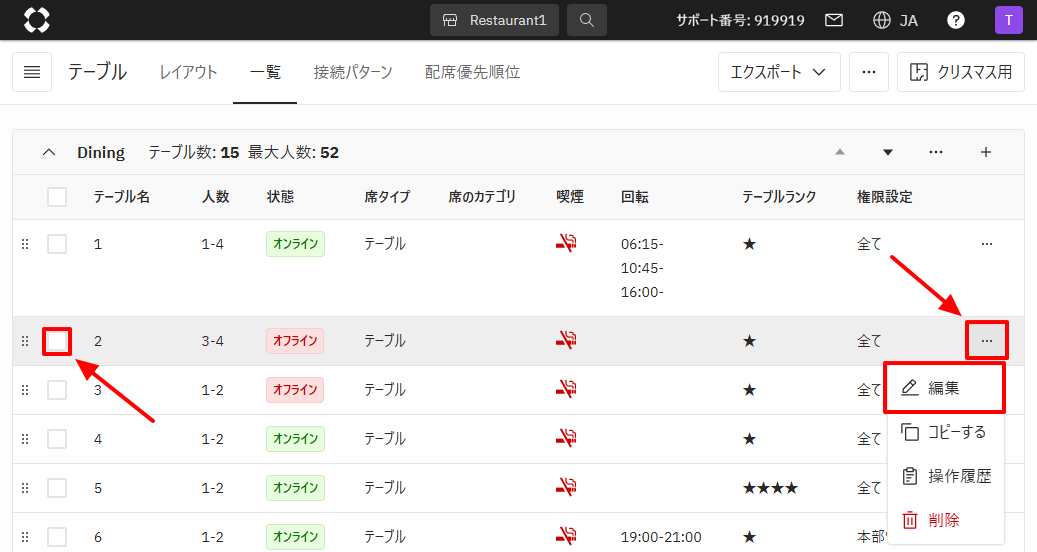Check the checkbox for table 1
The height and width of the screenshot is (552, 1037).
(57, 244)
